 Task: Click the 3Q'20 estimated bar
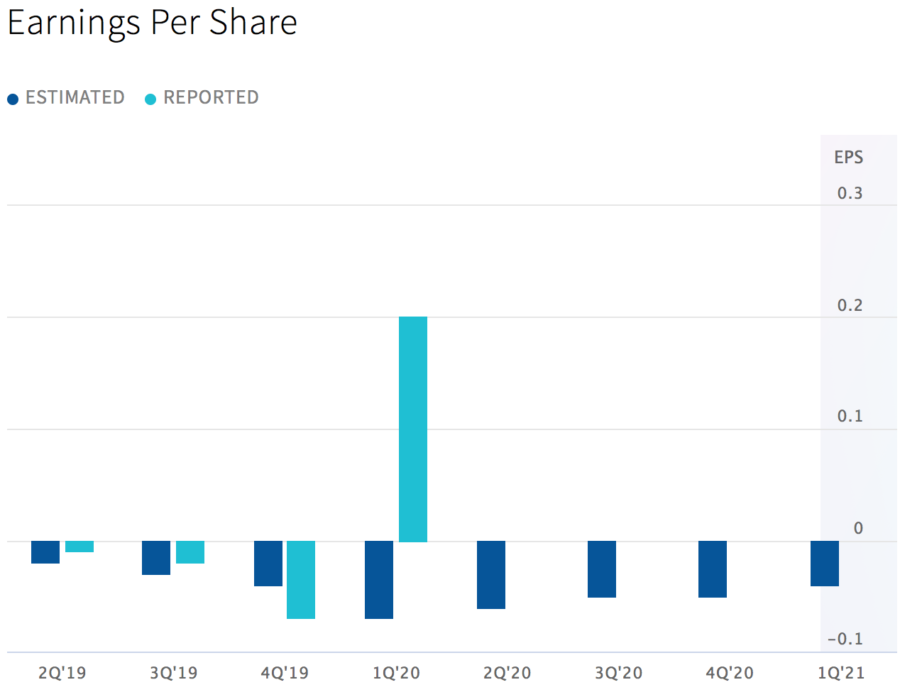[602, 569]
